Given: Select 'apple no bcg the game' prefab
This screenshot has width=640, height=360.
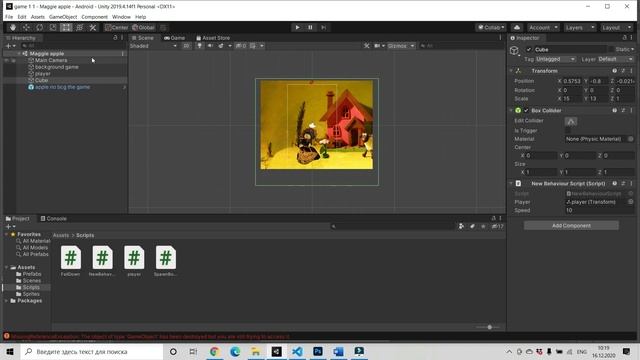Looking at the screenshot, I should click(62, 87).
